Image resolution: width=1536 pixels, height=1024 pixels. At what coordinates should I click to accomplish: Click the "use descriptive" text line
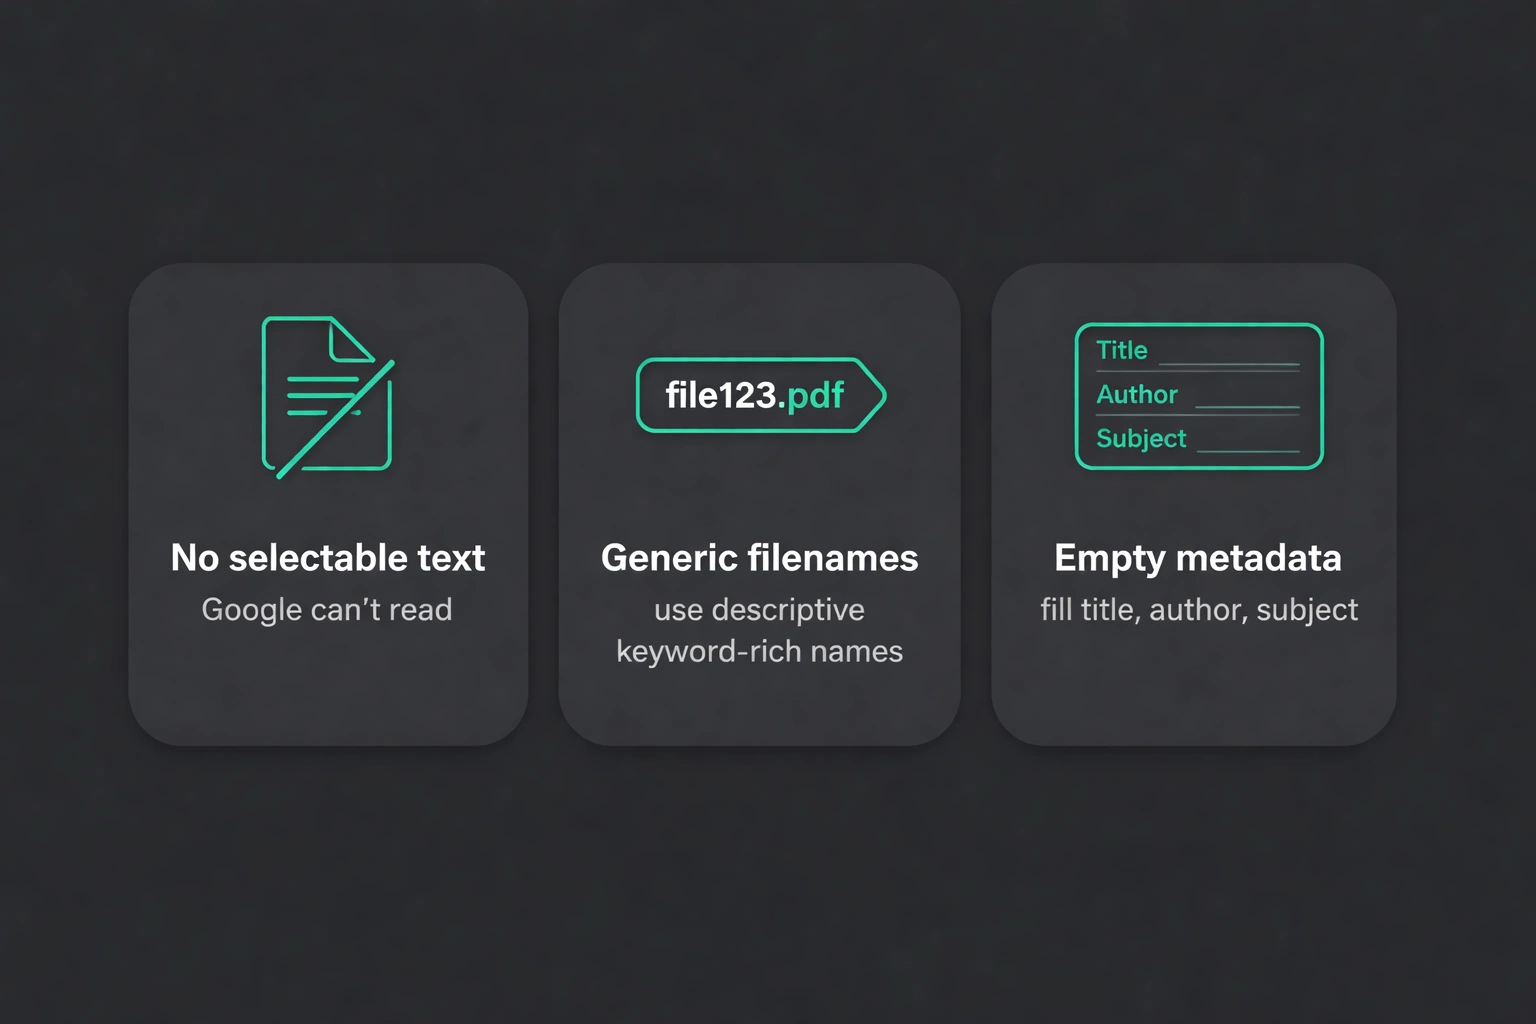tap(759, 610)
